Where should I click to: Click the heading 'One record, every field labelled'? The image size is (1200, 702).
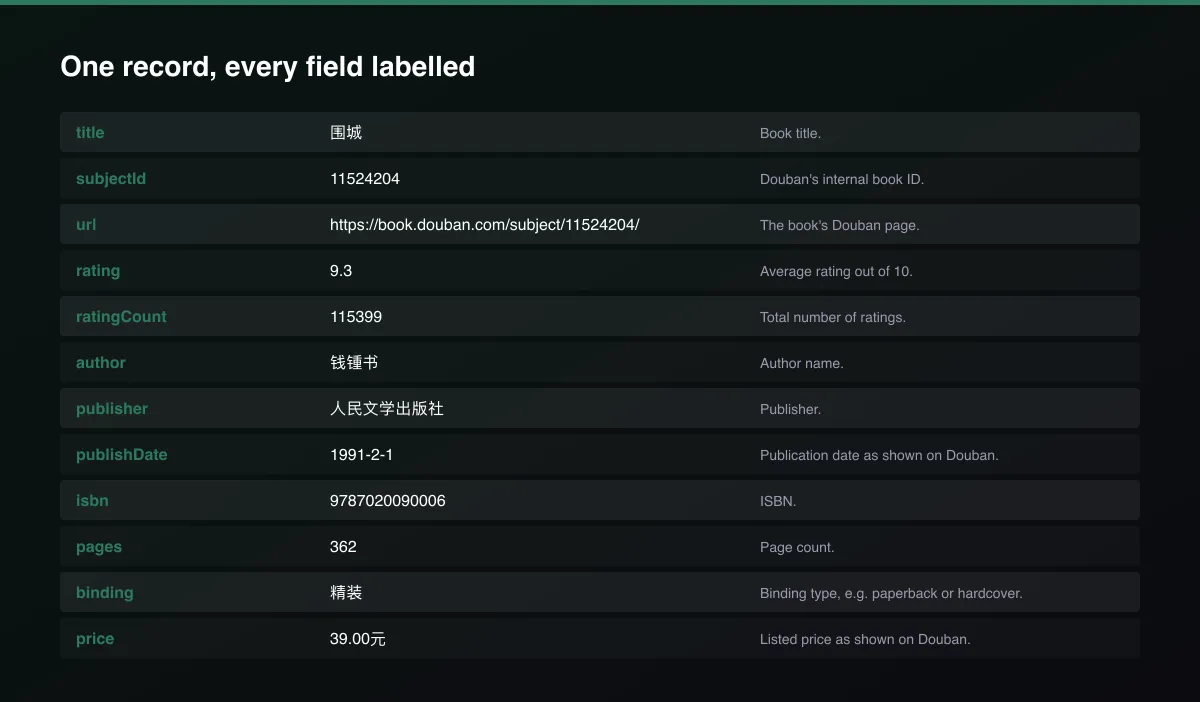click(x=267, y=67)
